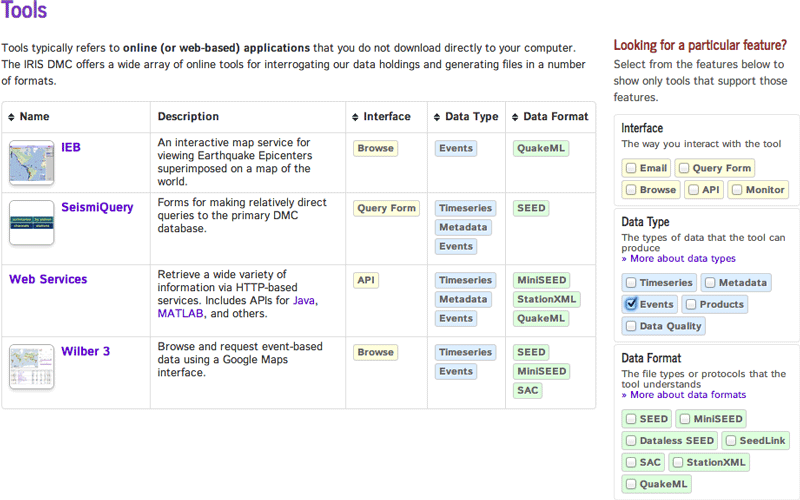Click the Query Form tag for SeismiQuery
Screen dimensions: 800x500
pos(386,208)
